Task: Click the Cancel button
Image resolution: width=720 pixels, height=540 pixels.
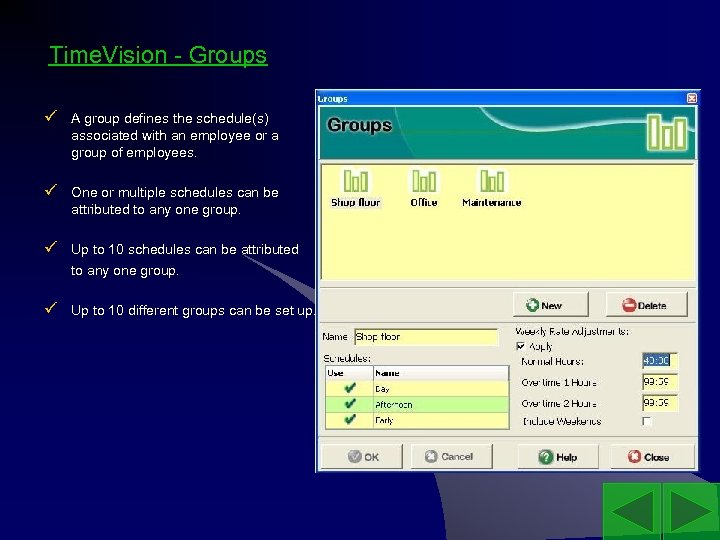Action: click(x=451, y=456)
